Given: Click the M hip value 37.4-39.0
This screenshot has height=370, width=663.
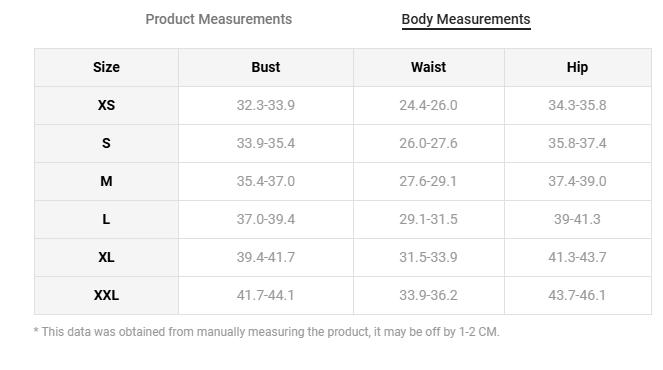Looking at the screenshot, I should click(x=577, y=181).
